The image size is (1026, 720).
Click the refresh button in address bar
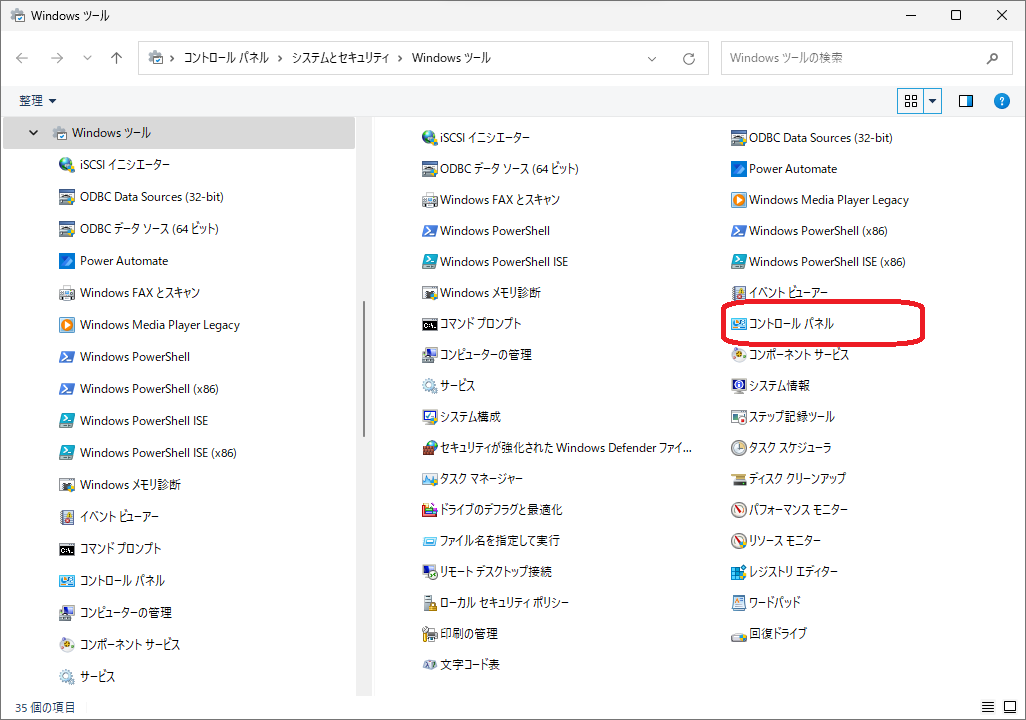pyautogui.click(x=688, y=58)
